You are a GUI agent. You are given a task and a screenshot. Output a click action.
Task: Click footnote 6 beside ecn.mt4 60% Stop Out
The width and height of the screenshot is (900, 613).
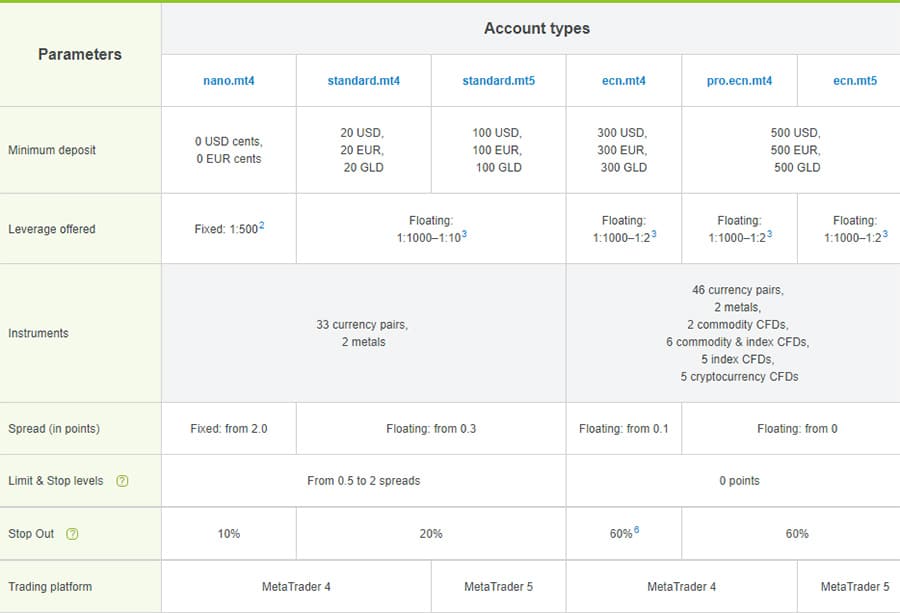point(636,530)
